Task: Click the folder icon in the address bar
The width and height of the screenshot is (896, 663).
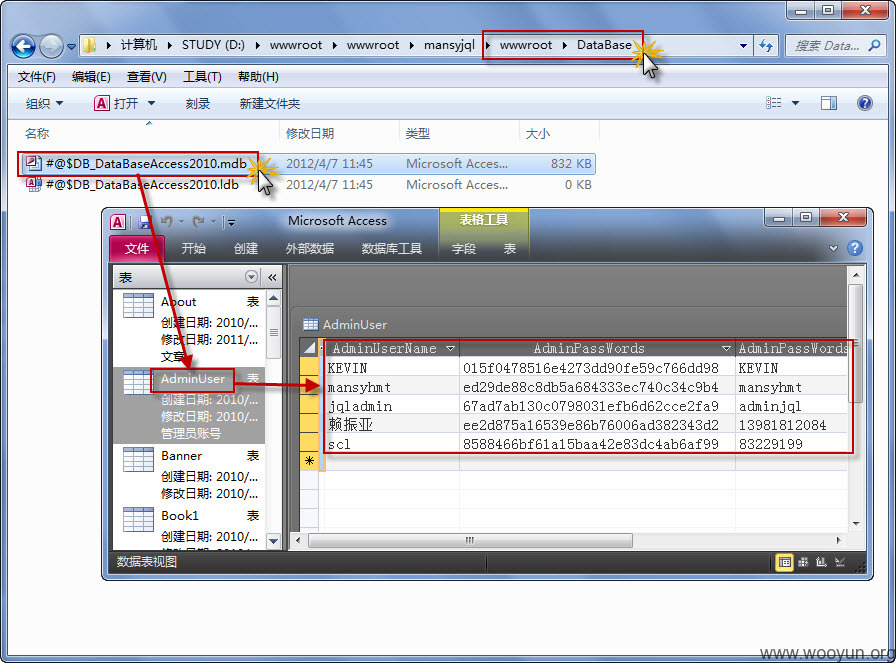Action: click(x=90, y=45)
